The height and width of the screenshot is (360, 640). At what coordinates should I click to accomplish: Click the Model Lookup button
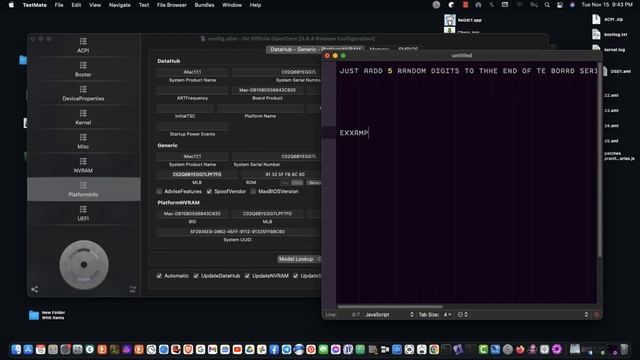click(x=296, y=259)
